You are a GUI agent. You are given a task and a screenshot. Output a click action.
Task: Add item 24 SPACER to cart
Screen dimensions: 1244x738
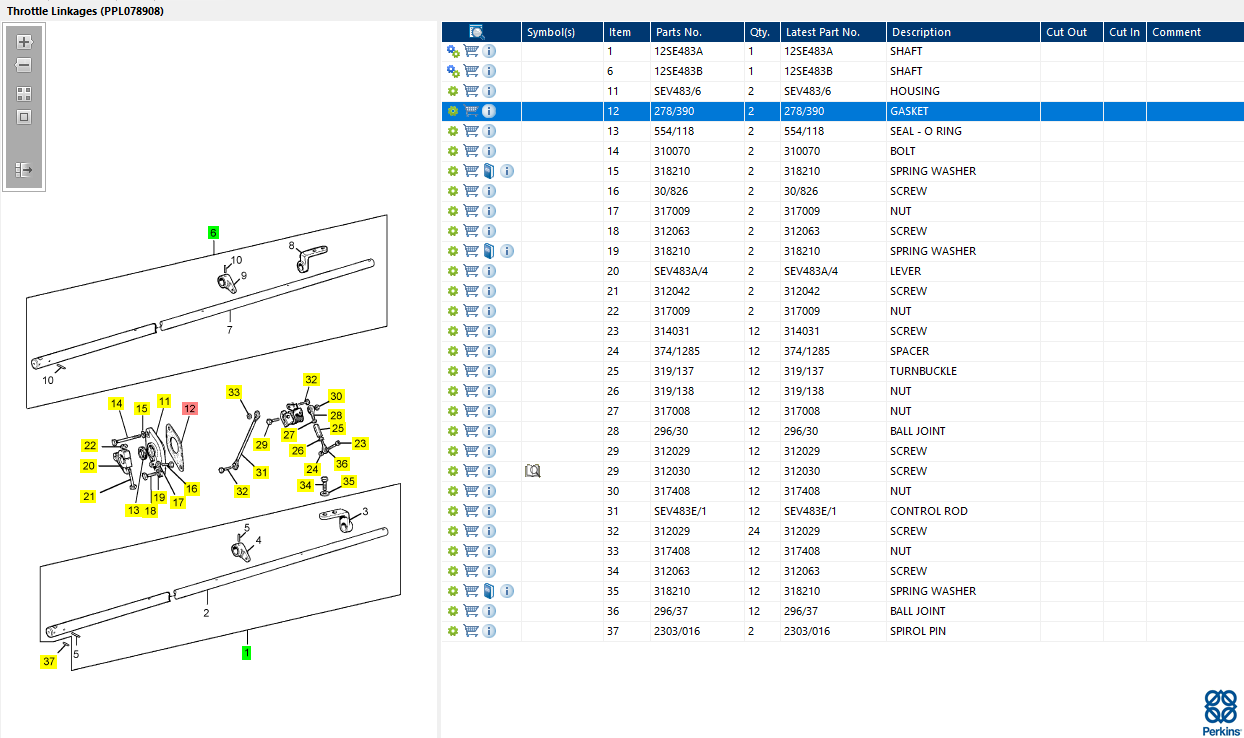471,351
